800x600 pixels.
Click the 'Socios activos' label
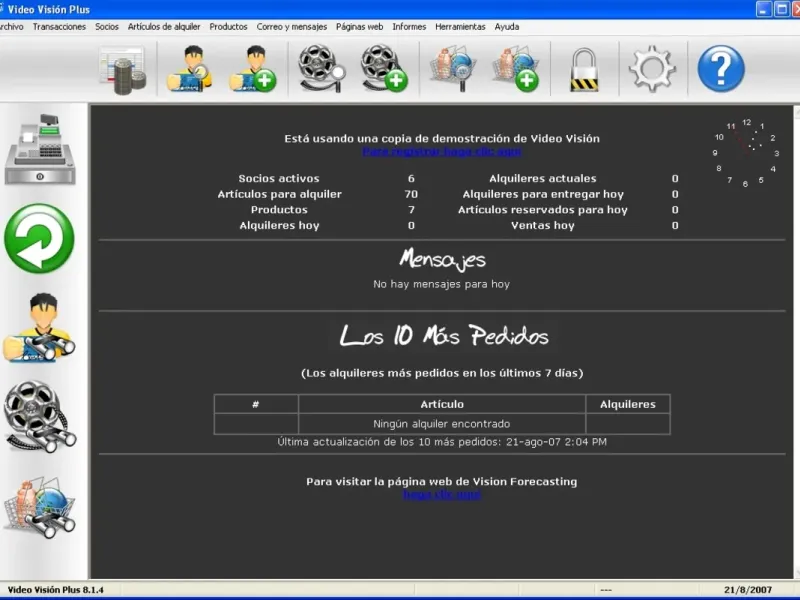(x=279, y=179)
